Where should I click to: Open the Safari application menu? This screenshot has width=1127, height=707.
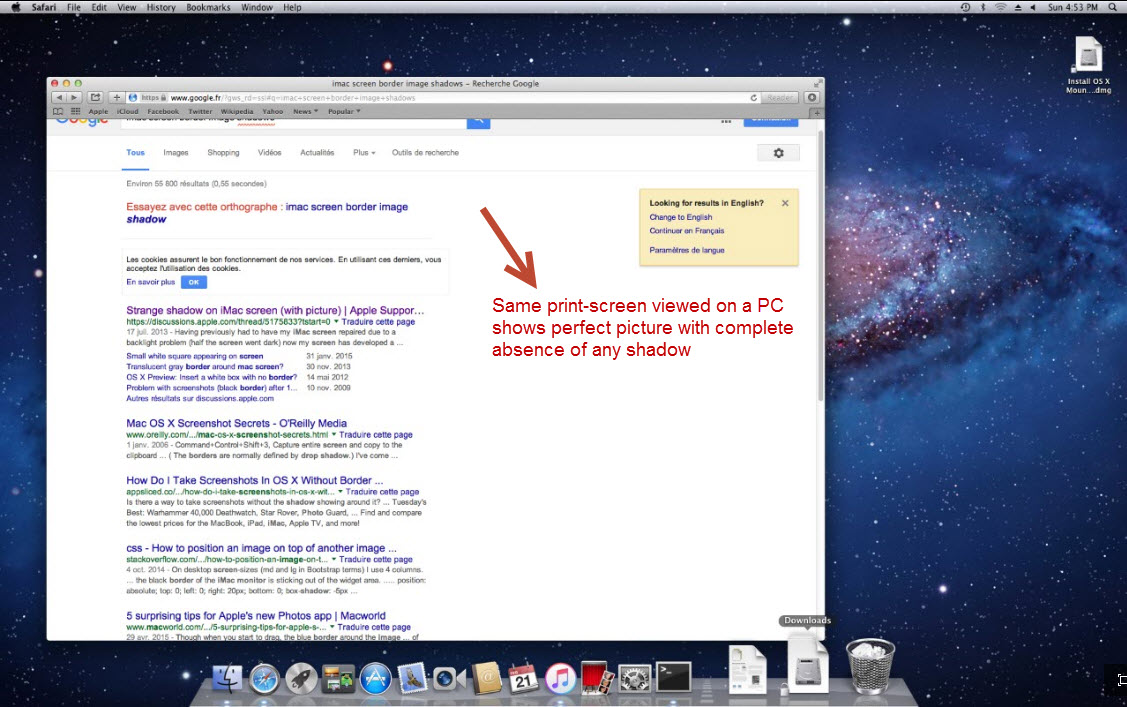(44, 7)
